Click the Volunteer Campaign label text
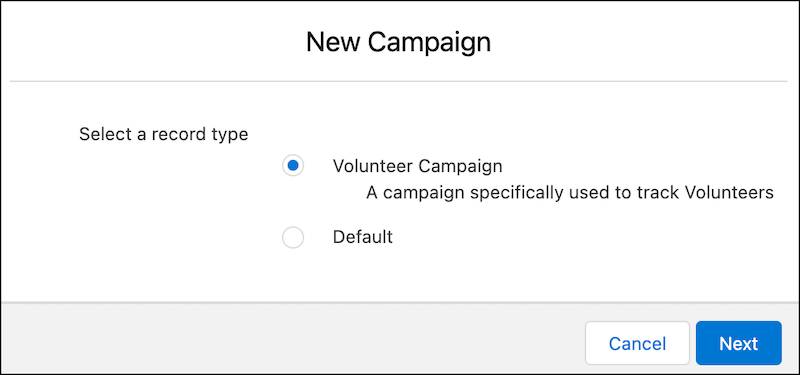 coord(417,166)
